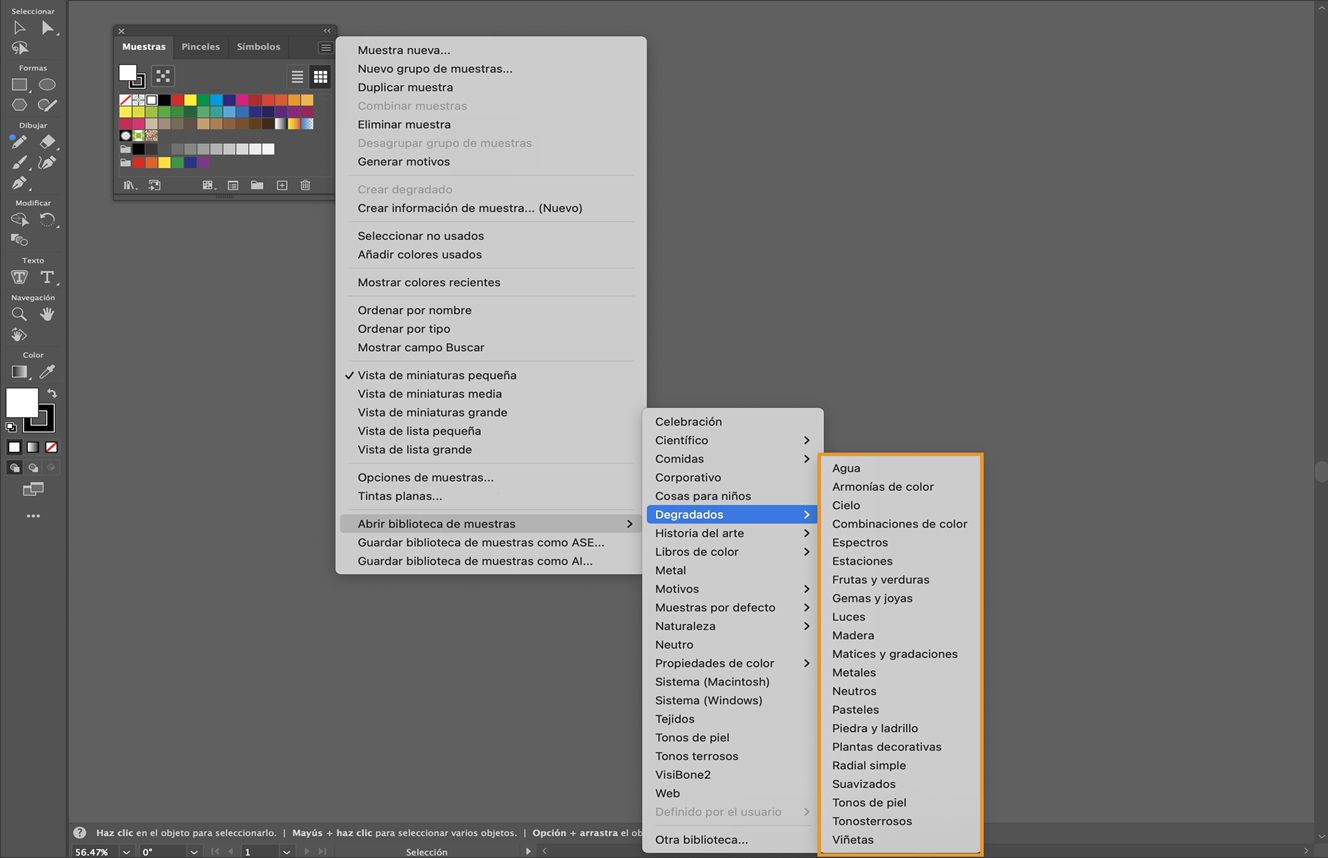Activate the Zoom magnifier tool

pos(19,314)
